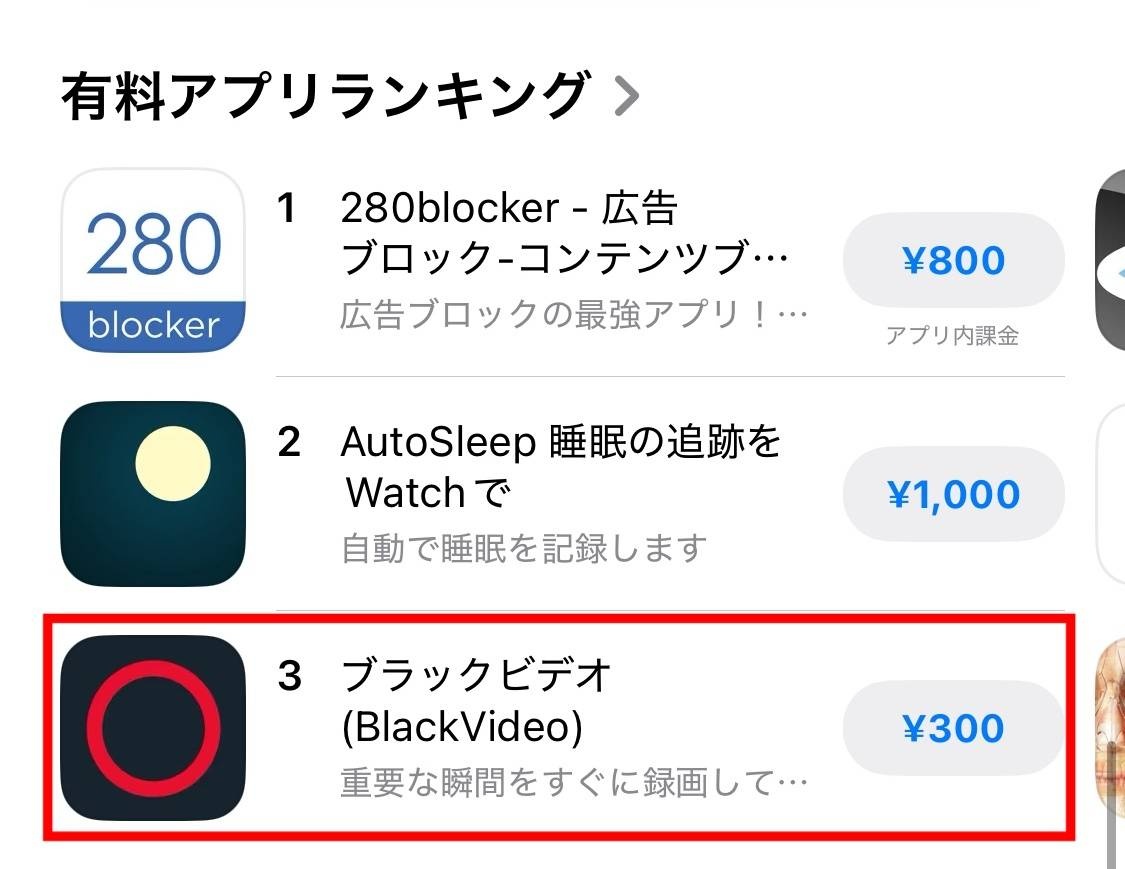Tap partially visible dark app icon beside ¥800
This screenshot has height=869, width=1125.
1110,262
